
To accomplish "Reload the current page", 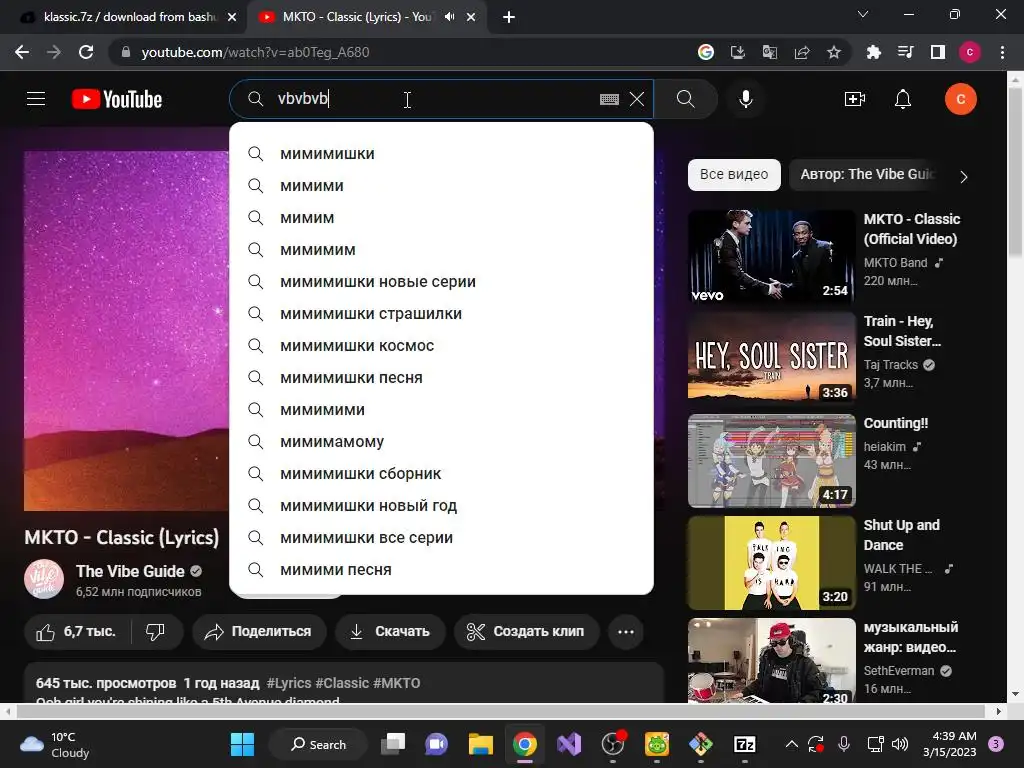I will pos(86,52).
